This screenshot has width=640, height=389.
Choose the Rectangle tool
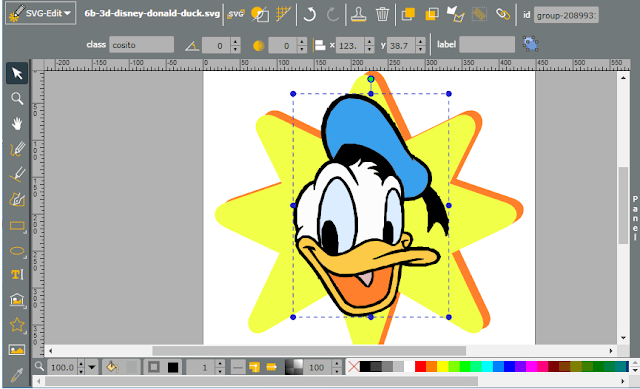tap(17, 225)
